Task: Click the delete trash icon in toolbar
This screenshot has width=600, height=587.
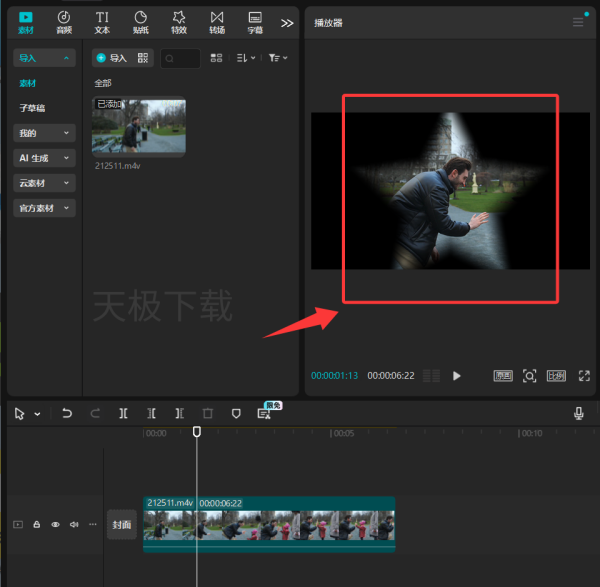Action: (x=208, y=413)
